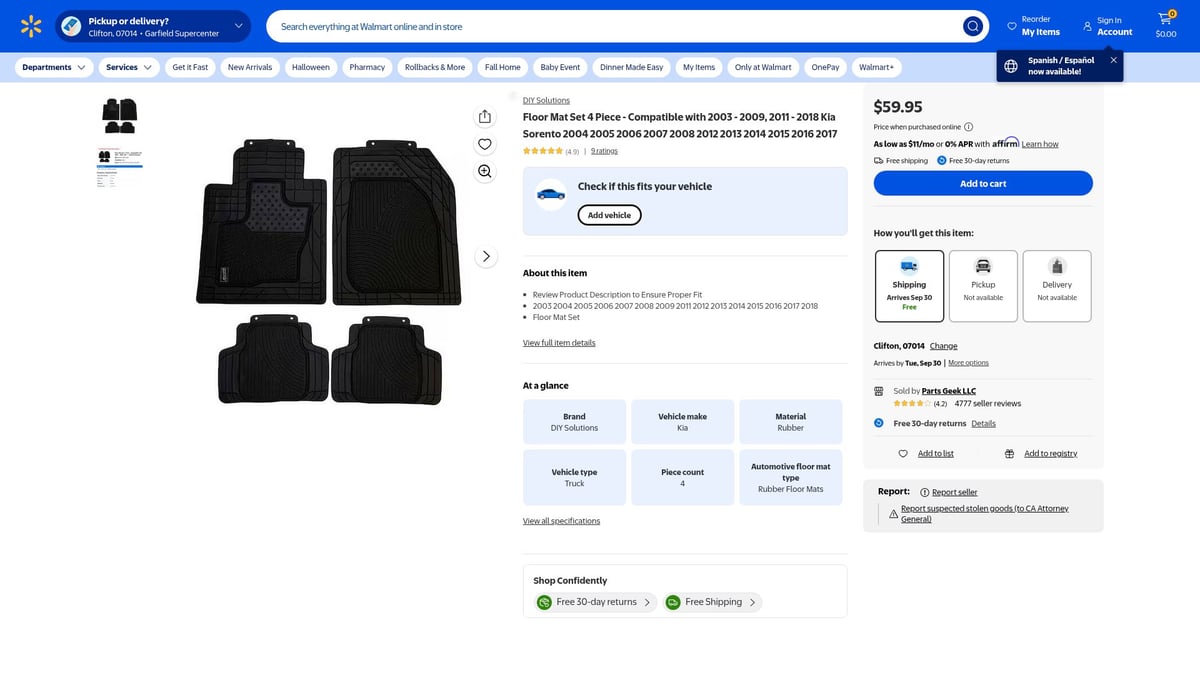Open the 9 ratings link
1200x675 pixels.
coord(604,151)
